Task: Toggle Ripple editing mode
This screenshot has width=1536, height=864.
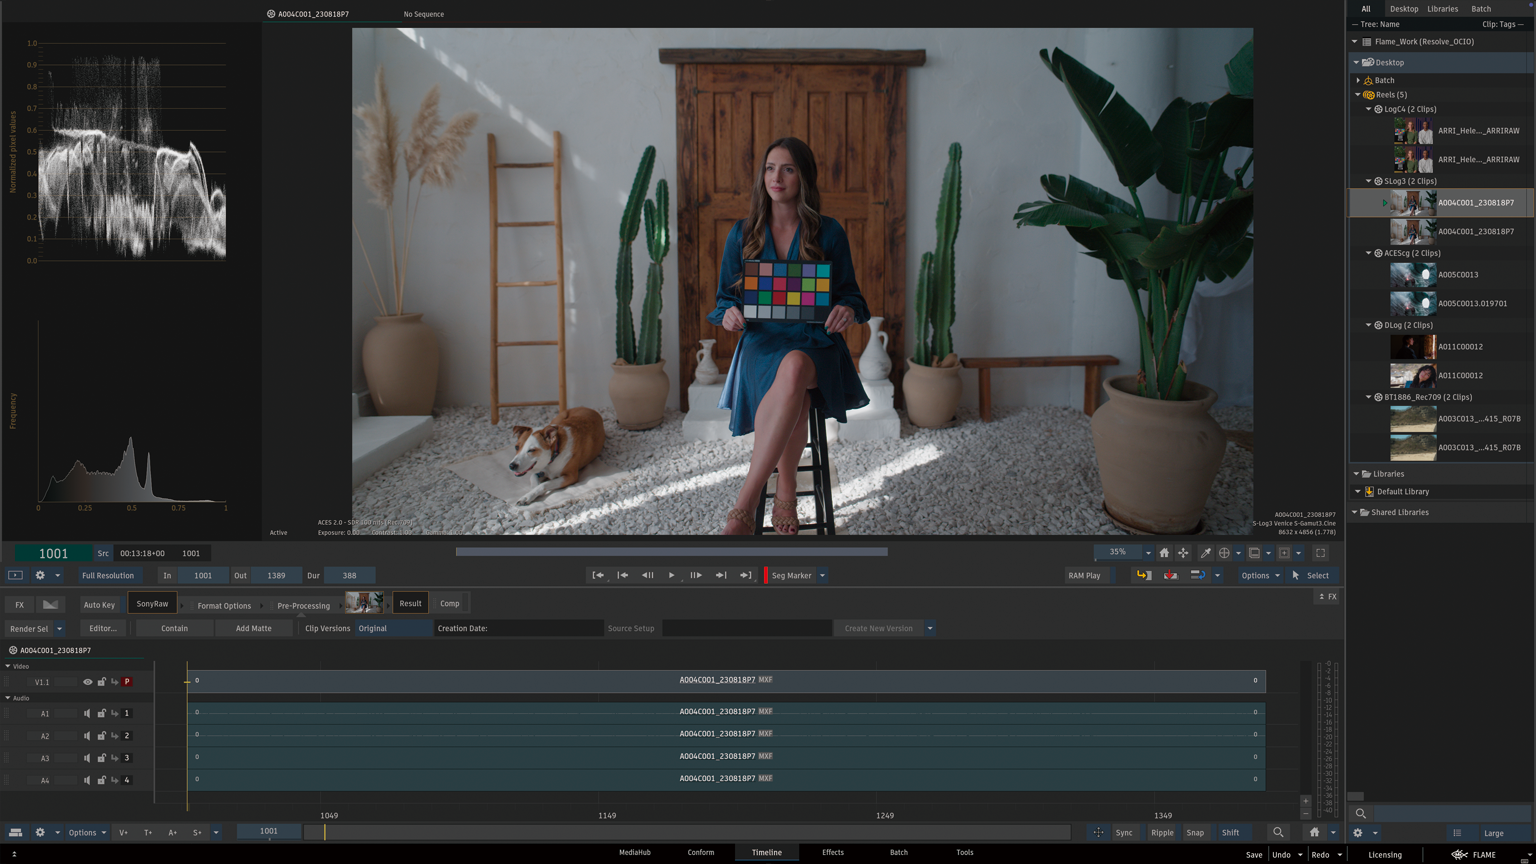Action: pyautogui.click(x=1162, y=832)
